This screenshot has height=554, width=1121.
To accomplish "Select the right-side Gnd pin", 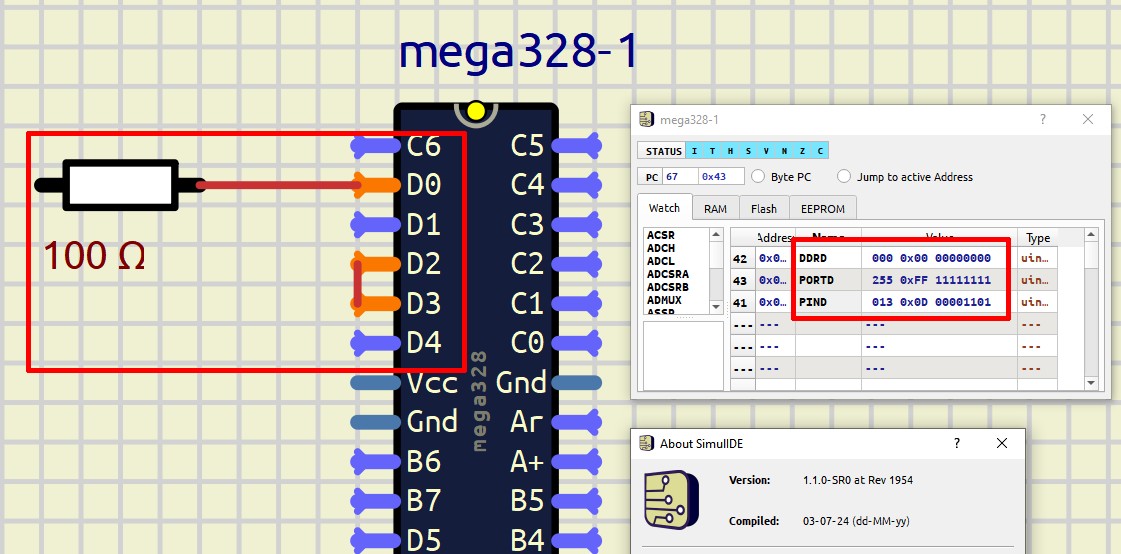I will click(577, 382).
